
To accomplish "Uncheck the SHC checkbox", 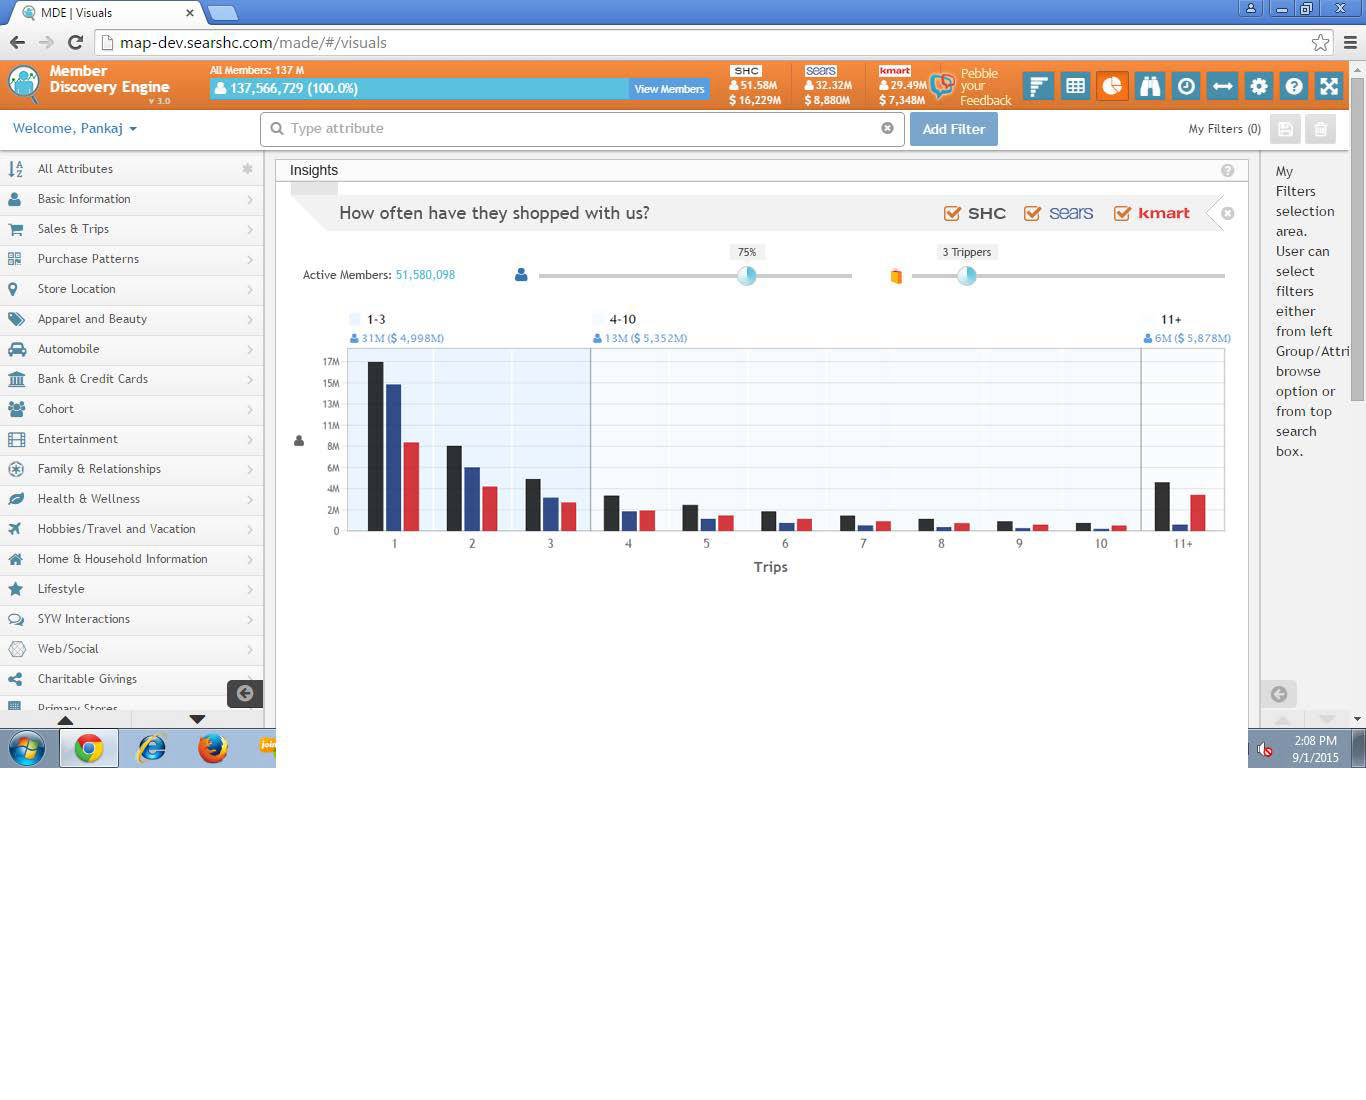I will click(x=952, y=213).
